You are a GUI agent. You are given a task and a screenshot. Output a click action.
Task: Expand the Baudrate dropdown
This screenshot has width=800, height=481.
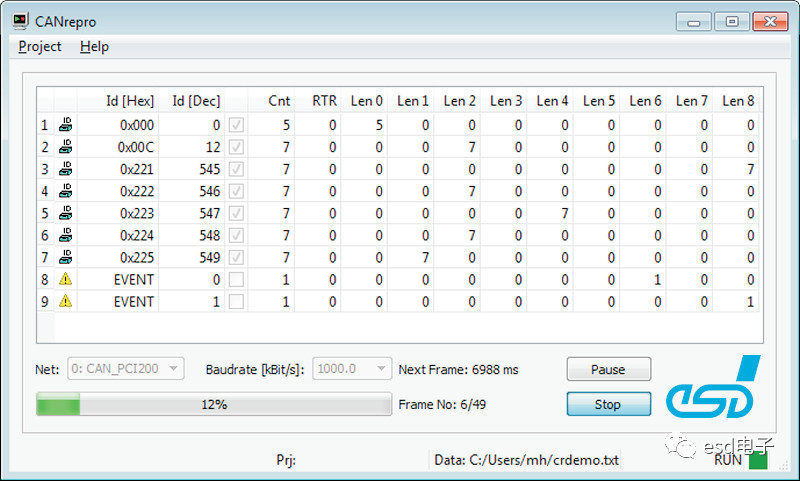[x=352, y=369]
